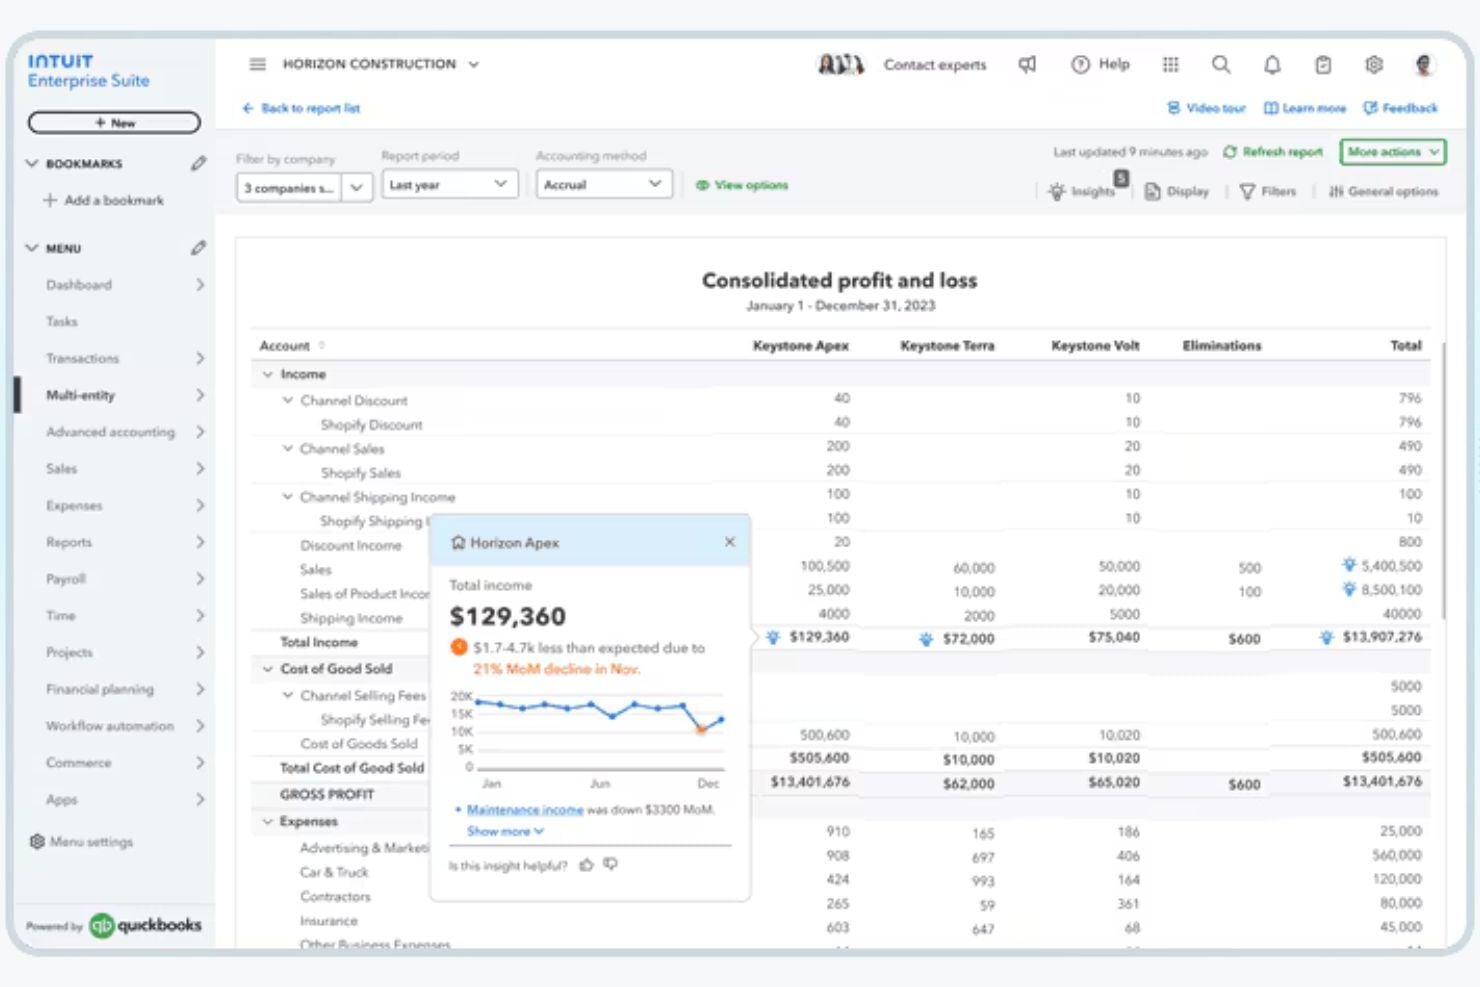Open General options for the report
The height and width of the screenshot is (987, 1480).
click(x=1384, y=191)
